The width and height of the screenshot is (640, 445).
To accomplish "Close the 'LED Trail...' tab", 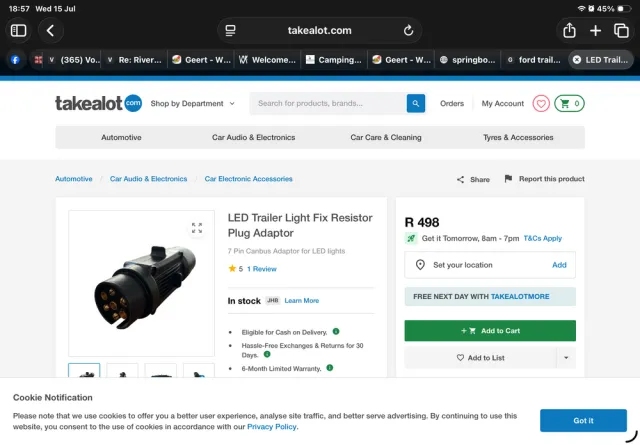I will (x=577, y=60).
